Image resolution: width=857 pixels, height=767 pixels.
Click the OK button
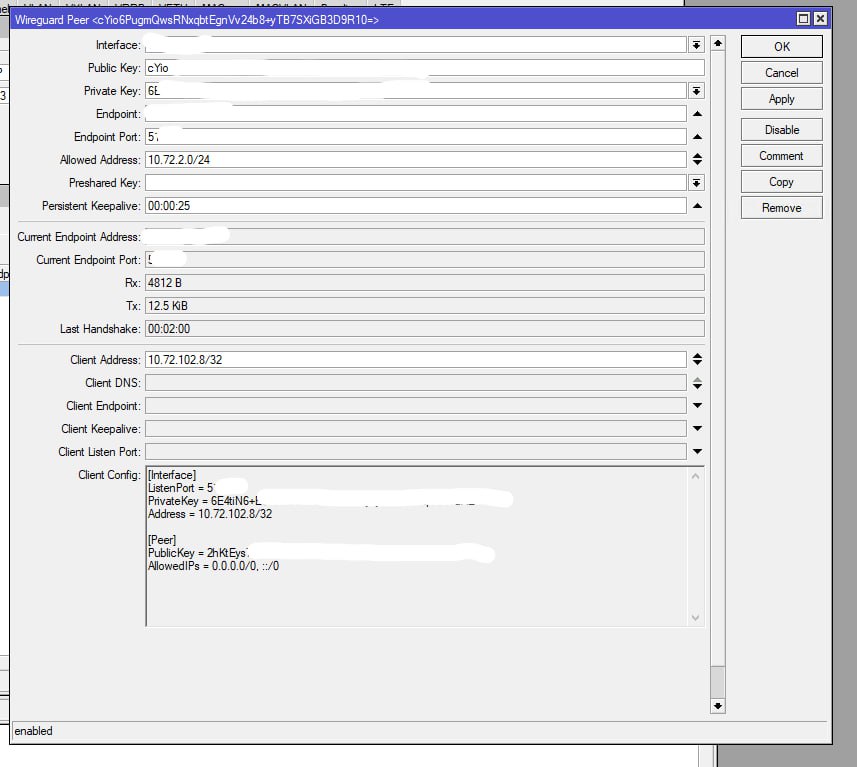[x=782, y=46]
